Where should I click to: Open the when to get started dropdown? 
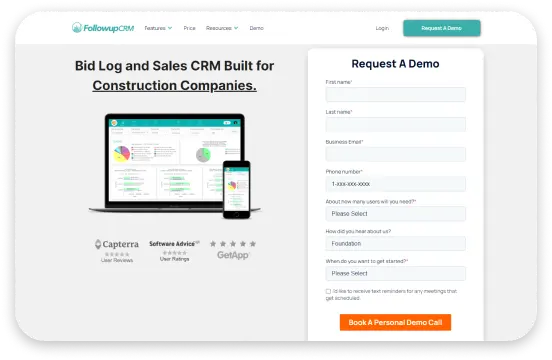click(396, 273)
